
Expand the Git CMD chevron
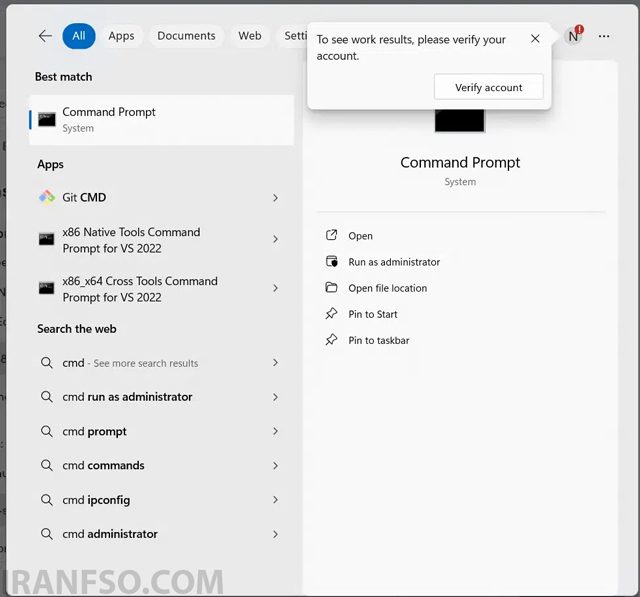pos(276,198)
